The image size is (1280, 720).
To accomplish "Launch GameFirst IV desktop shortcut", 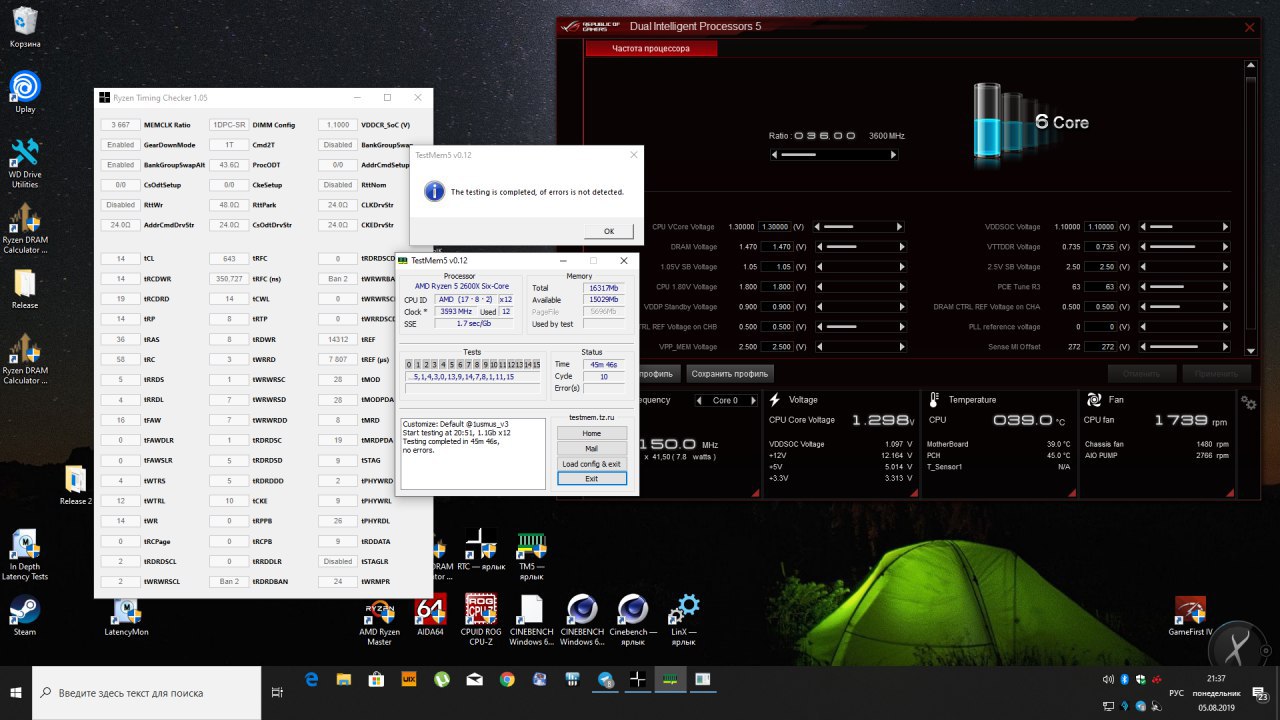I will tap(1190, 616).
